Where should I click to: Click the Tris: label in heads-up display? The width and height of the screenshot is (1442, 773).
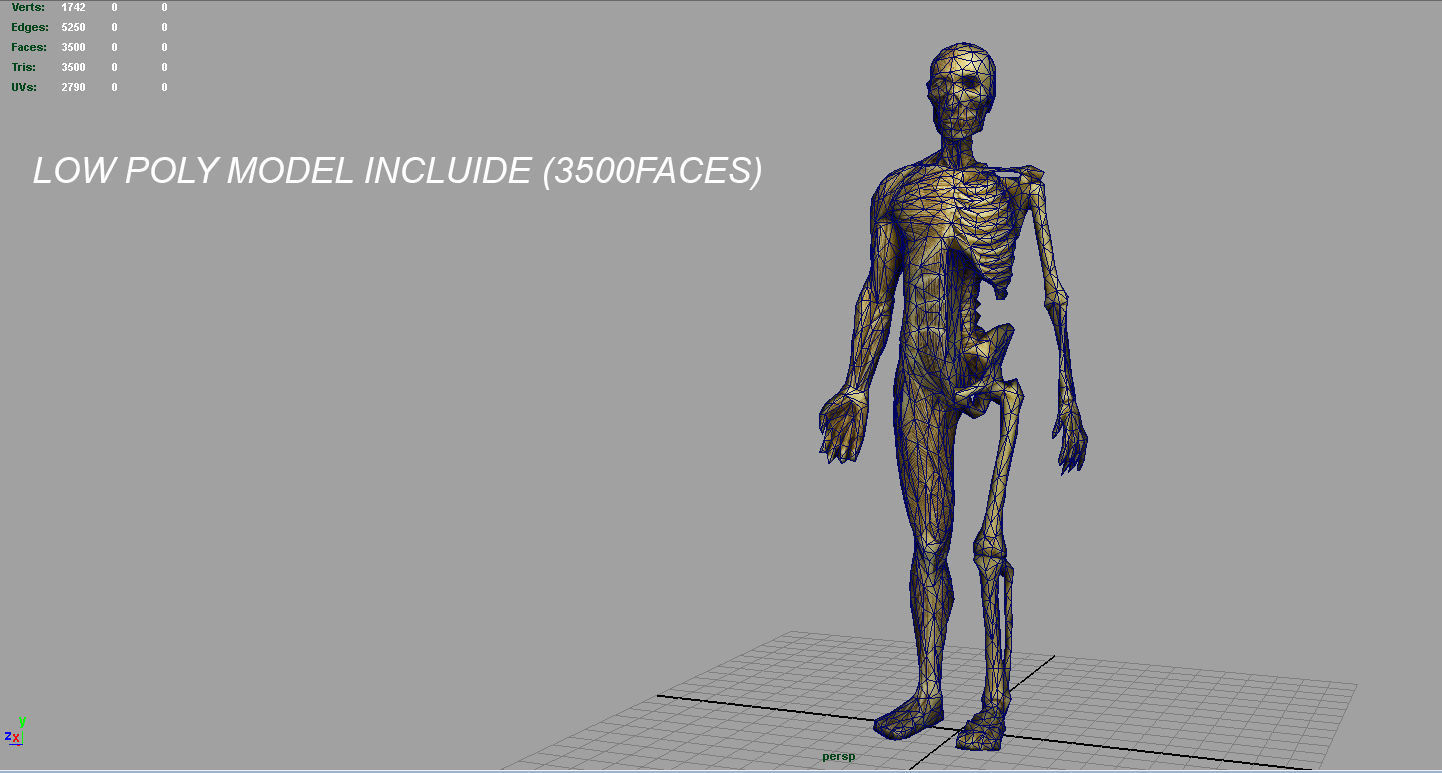24,67
